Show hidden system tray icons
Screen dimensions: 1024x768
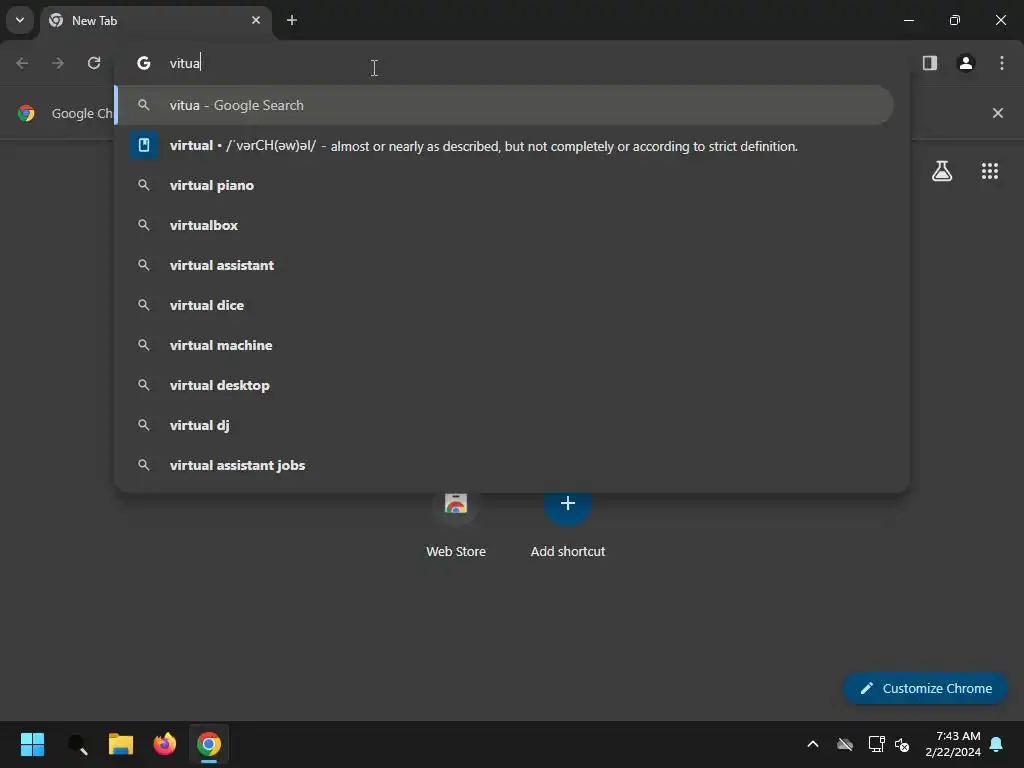(813, 744)
